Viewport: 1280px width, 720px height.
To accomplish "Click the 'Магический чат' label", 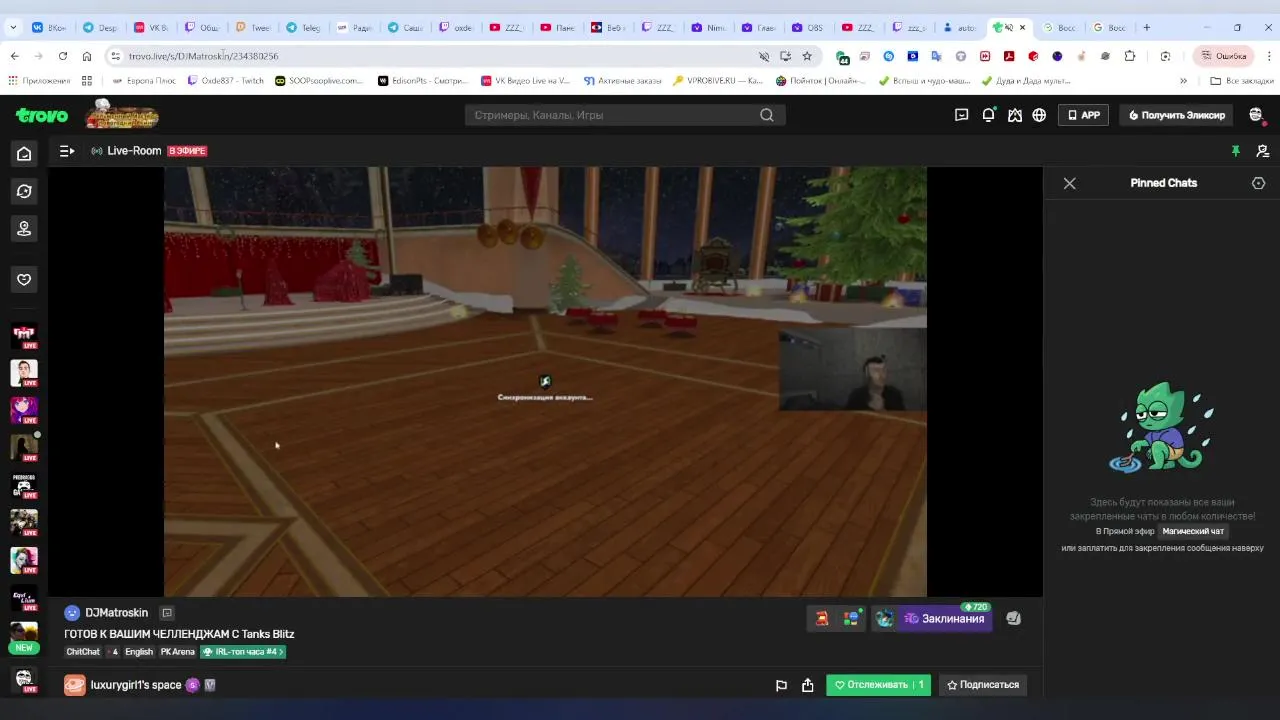I will click(x=1193, y=531).
